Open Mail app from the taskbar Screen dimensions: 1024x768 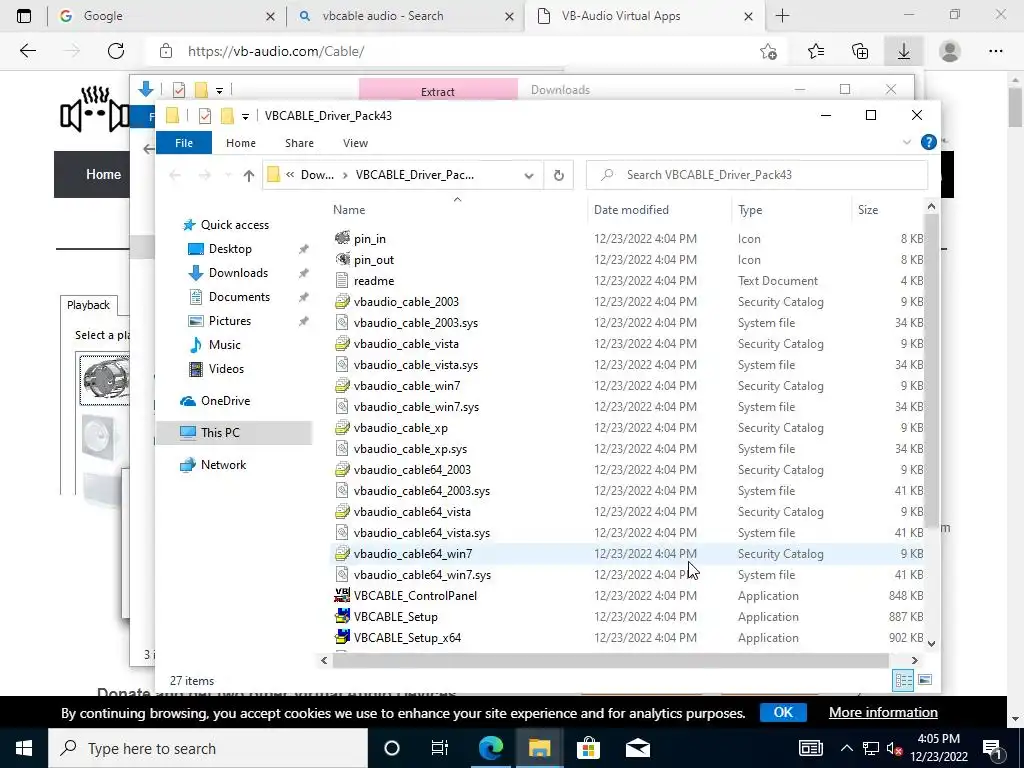[637, 748]
